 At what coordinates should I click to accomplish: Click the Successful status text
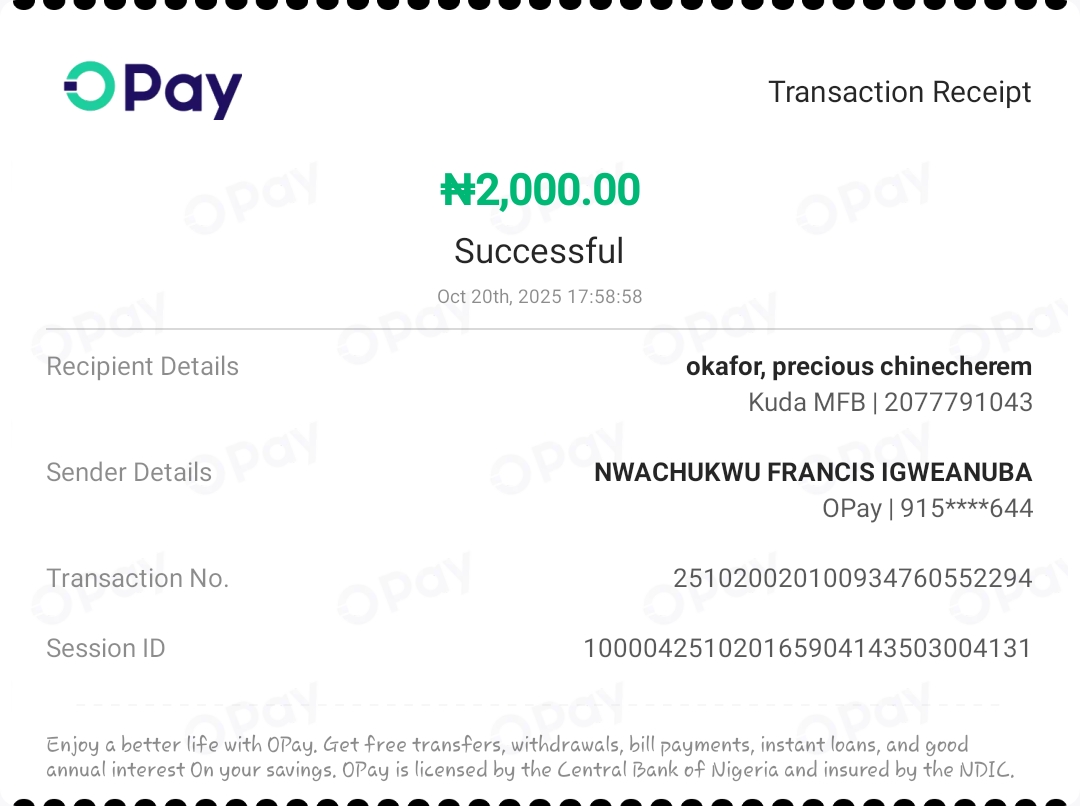click(539, 251)
